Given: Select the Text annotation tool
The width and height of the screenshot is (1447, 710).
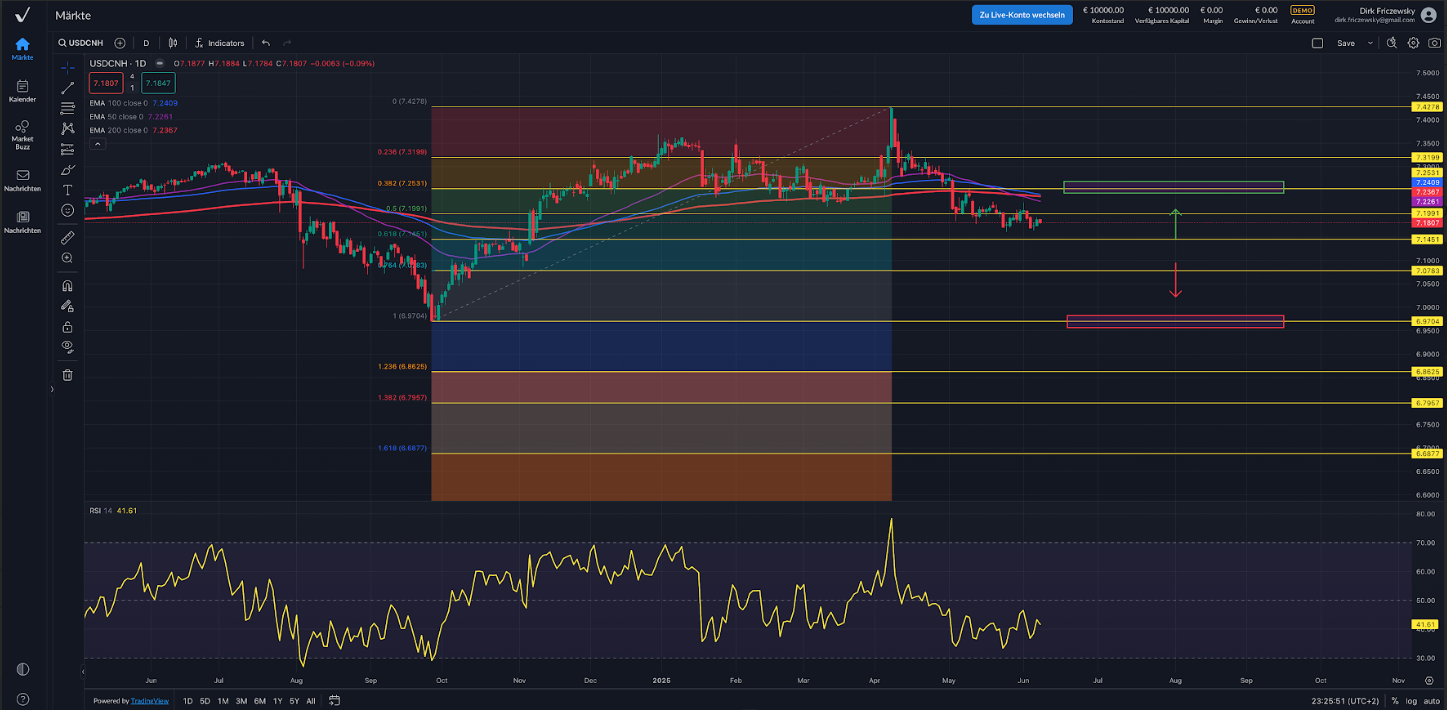Looking at the screenshot, I should pos(67,190).
